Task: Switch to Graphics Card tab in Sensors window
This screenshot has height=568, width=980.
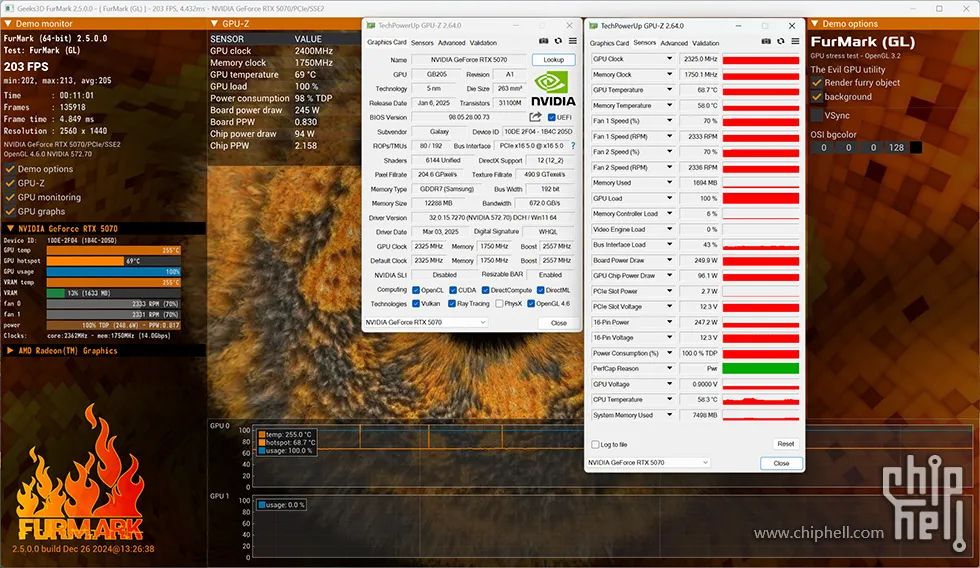Action: pos(609,43)
